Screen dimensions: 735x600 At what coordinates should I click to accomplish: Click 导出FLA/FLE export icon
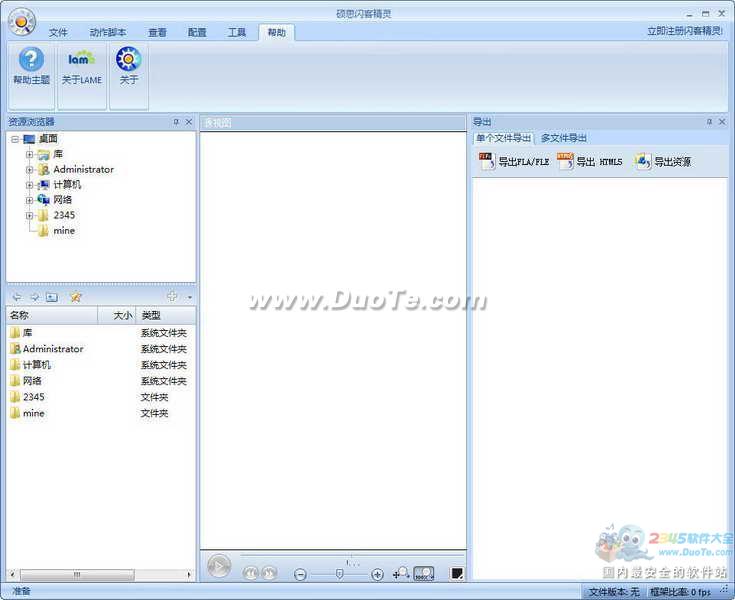point(514,162)
